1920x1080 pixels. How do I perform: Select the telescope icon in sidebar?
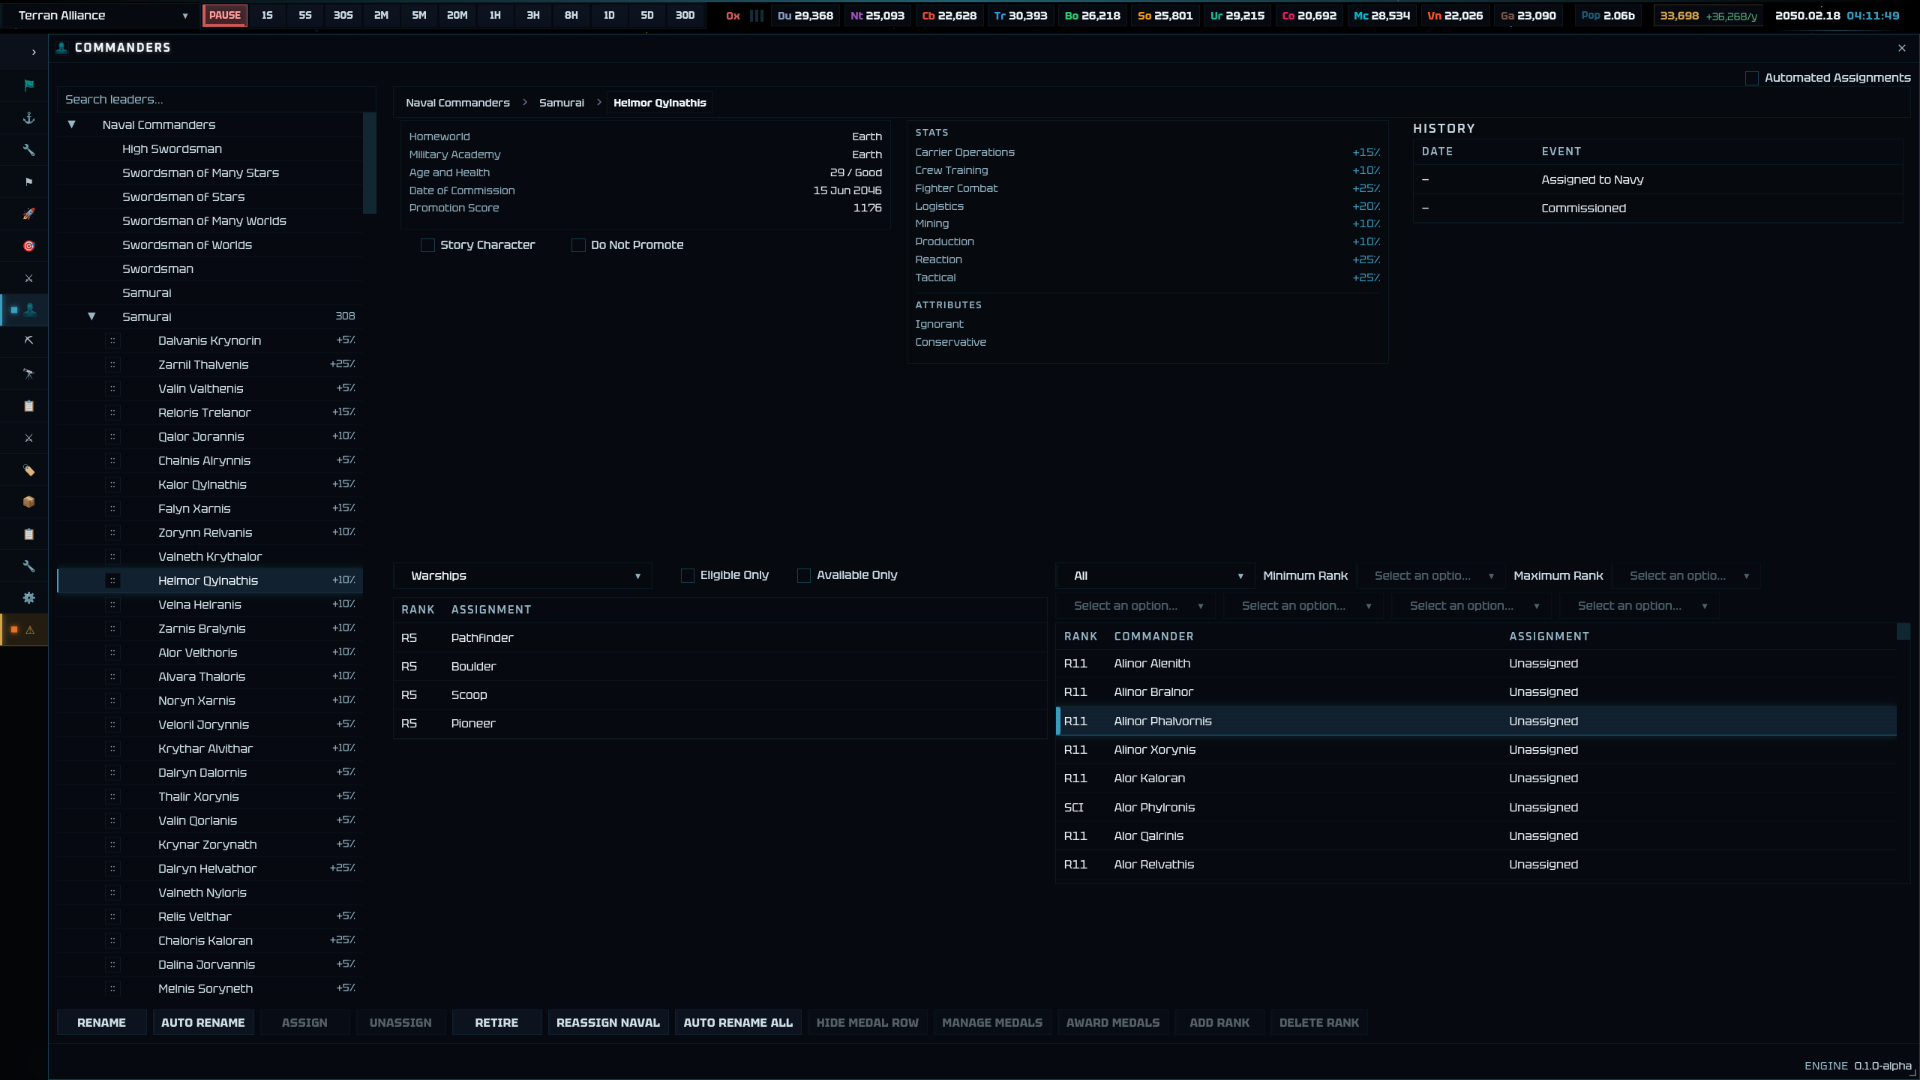[x=29, y=374]
